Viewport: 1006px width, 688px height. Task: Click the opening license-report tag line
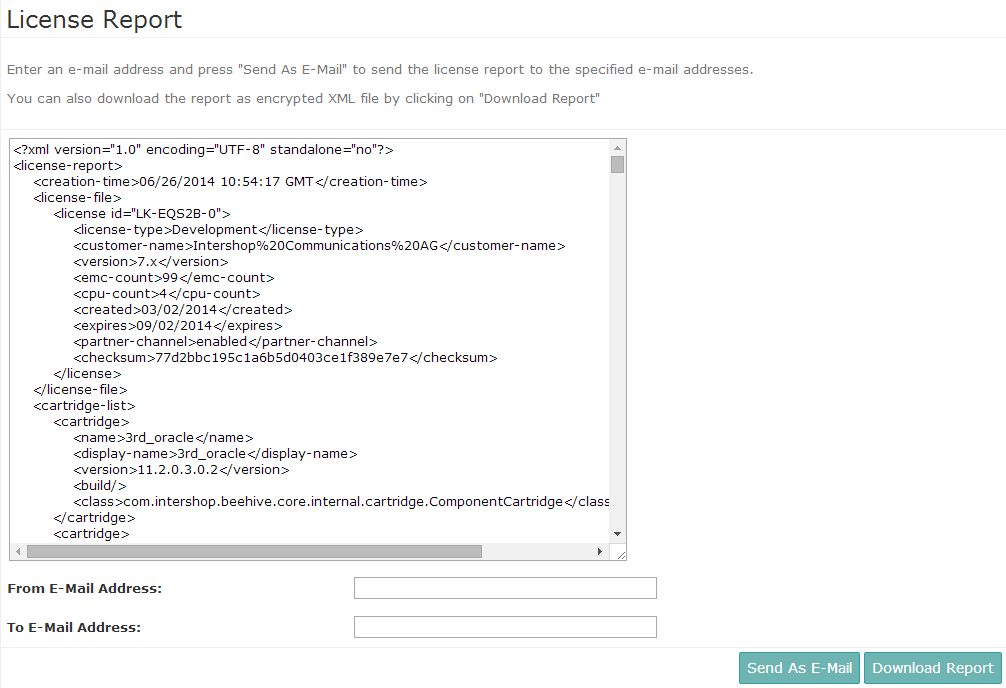coord(67,166)
